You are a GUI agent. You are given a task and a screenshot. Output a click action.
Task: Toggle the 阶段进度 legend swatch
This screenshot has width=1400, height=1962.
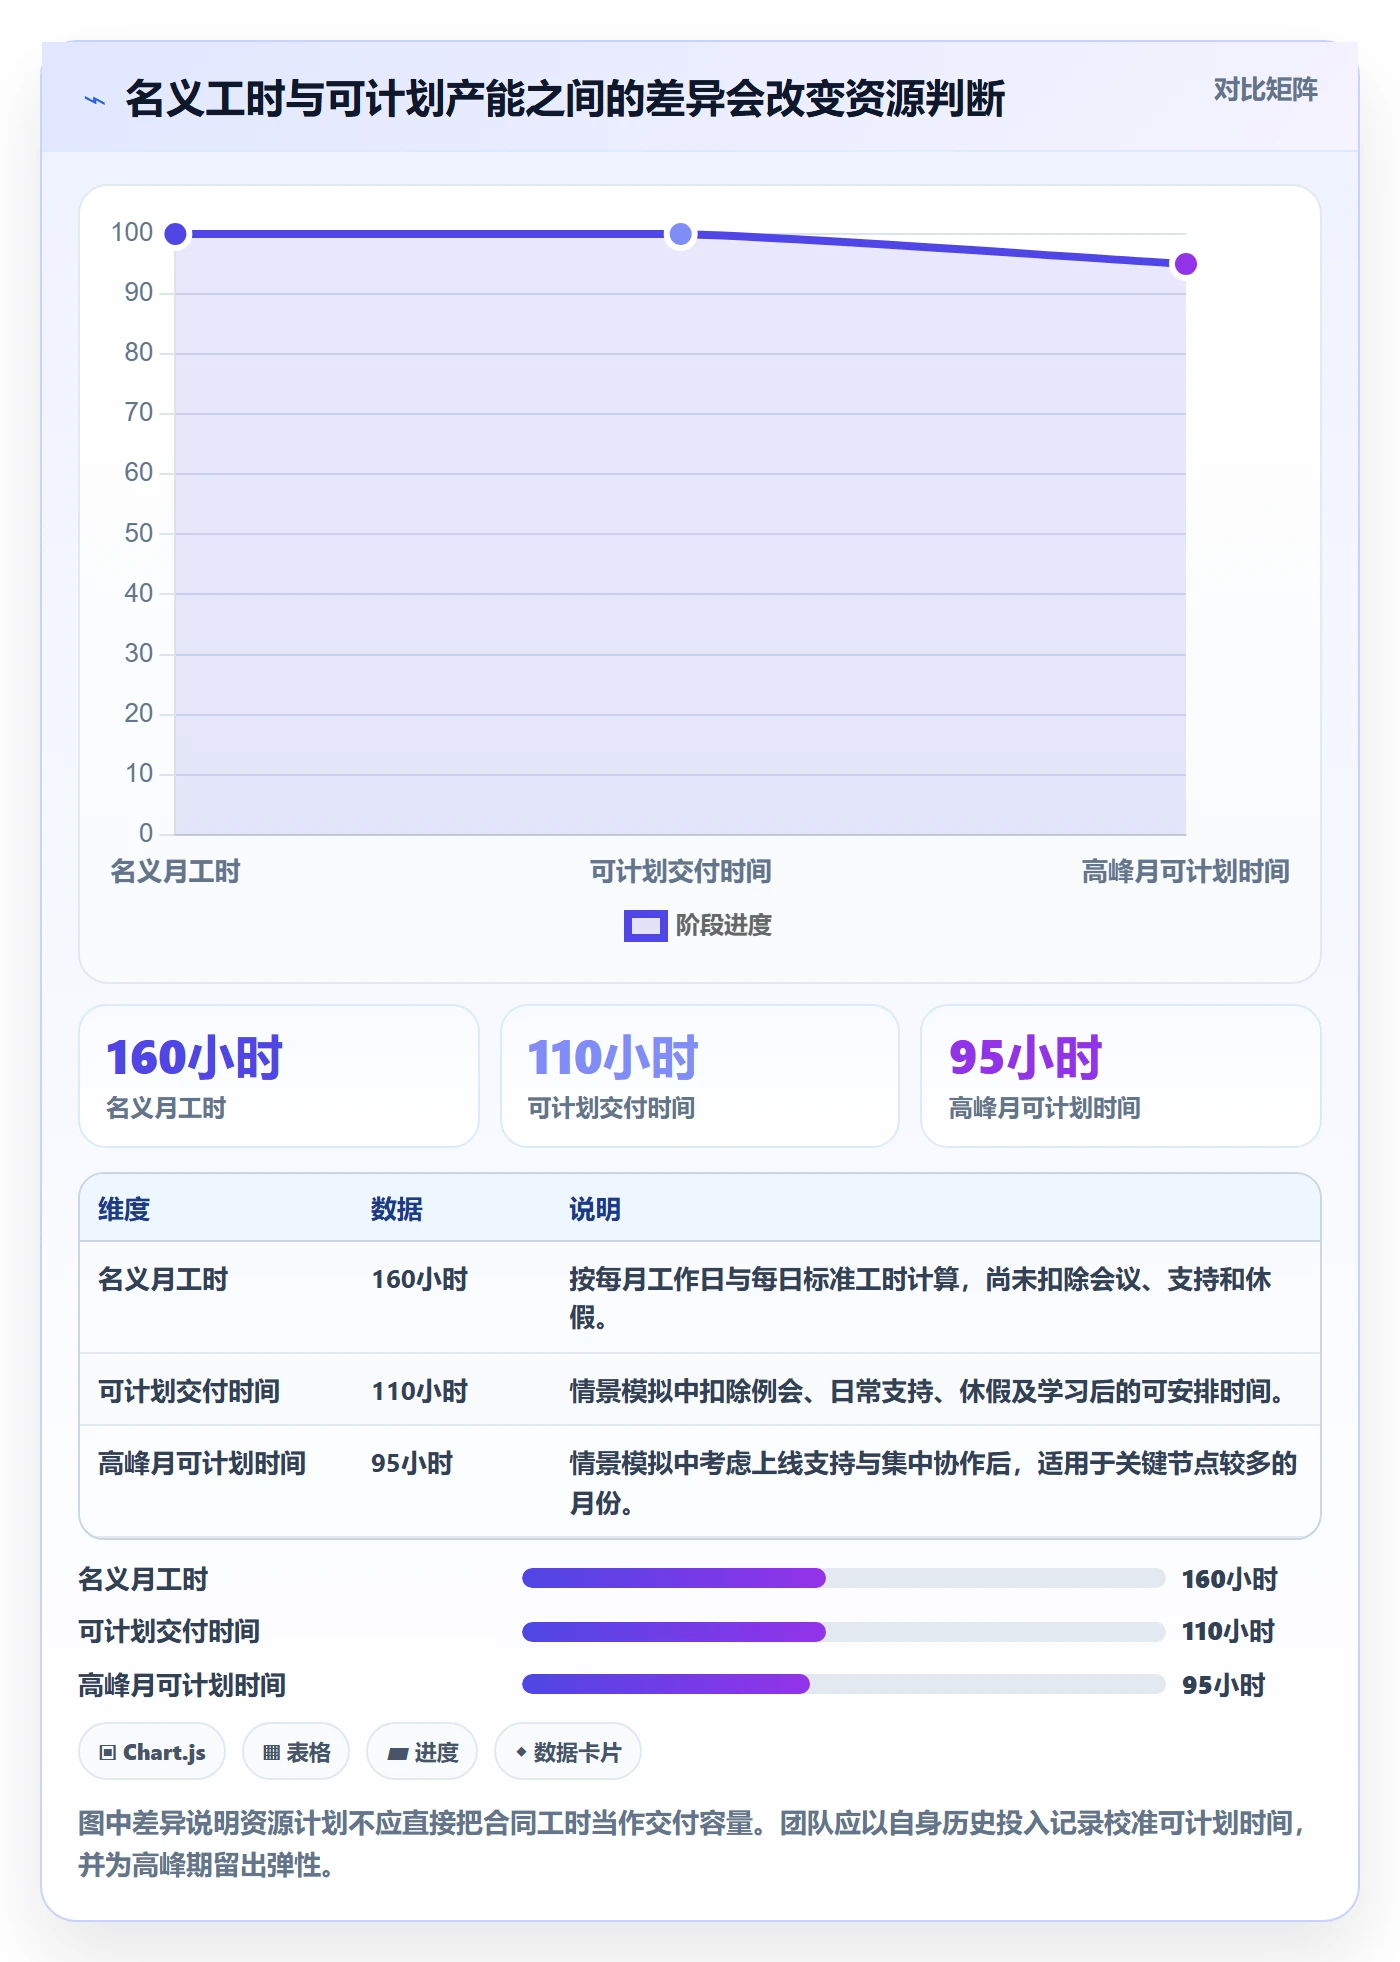pos(645,926)
